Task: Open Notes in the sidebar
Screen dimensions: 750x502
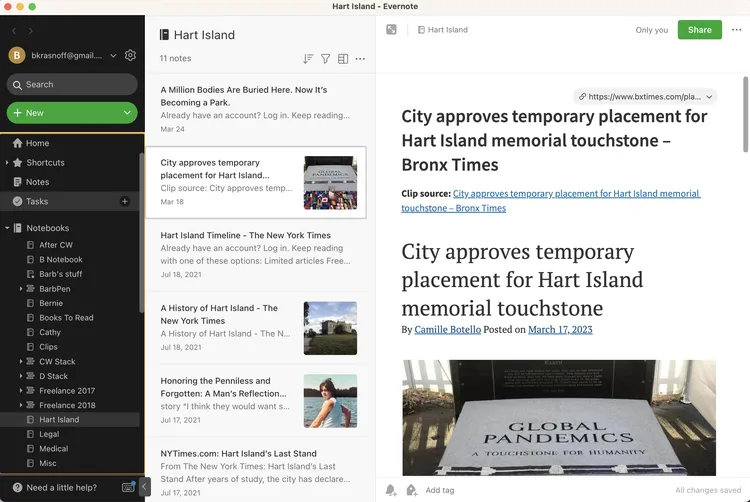Action: (37, 182)
